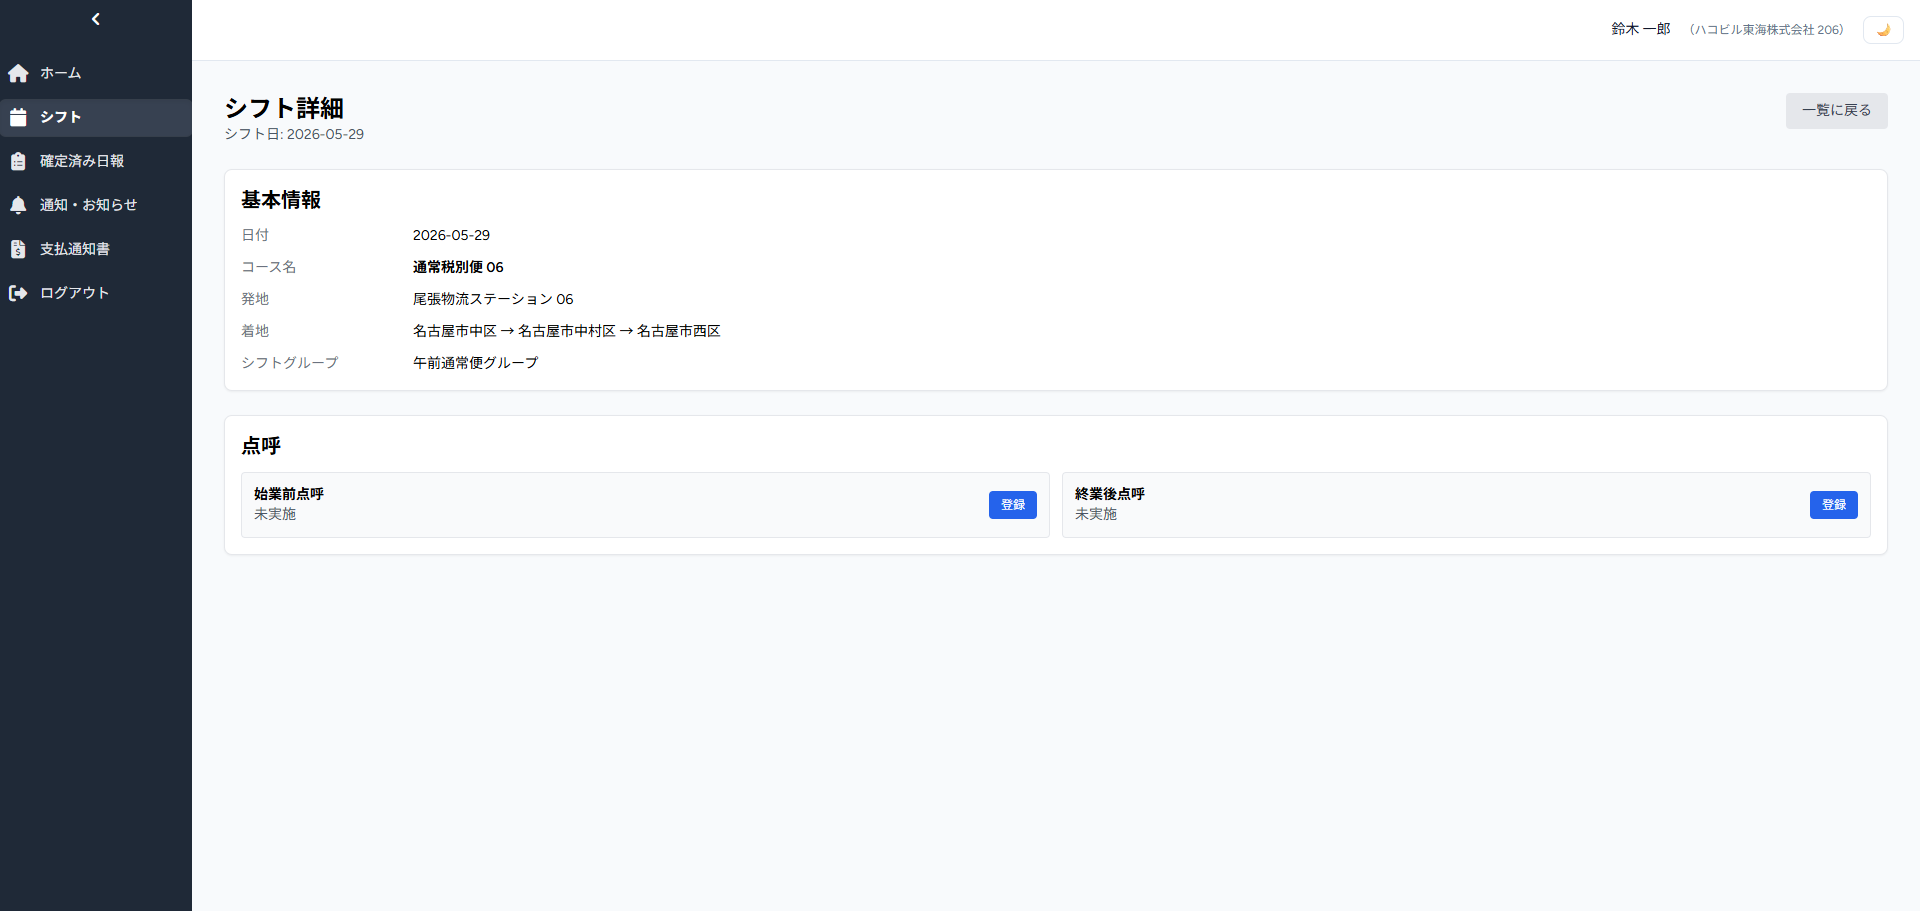Register the 始業前点呼 with 登録 button
The width and height of the screenshot is (1920, 911).
1013,505
